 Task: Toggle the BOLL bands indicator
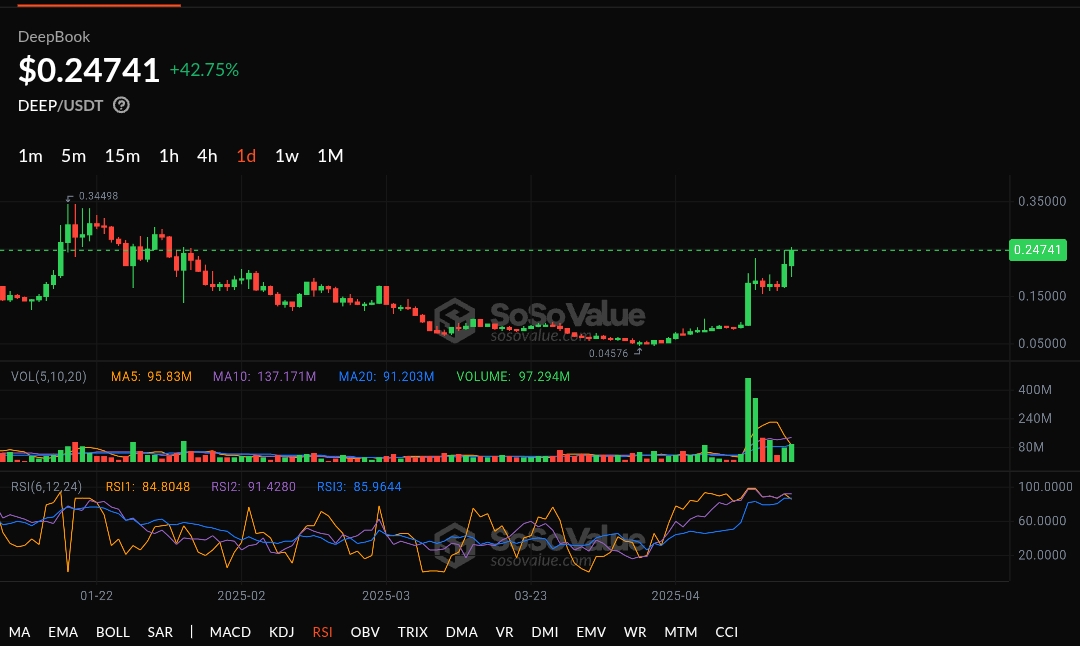click(113, 632)
